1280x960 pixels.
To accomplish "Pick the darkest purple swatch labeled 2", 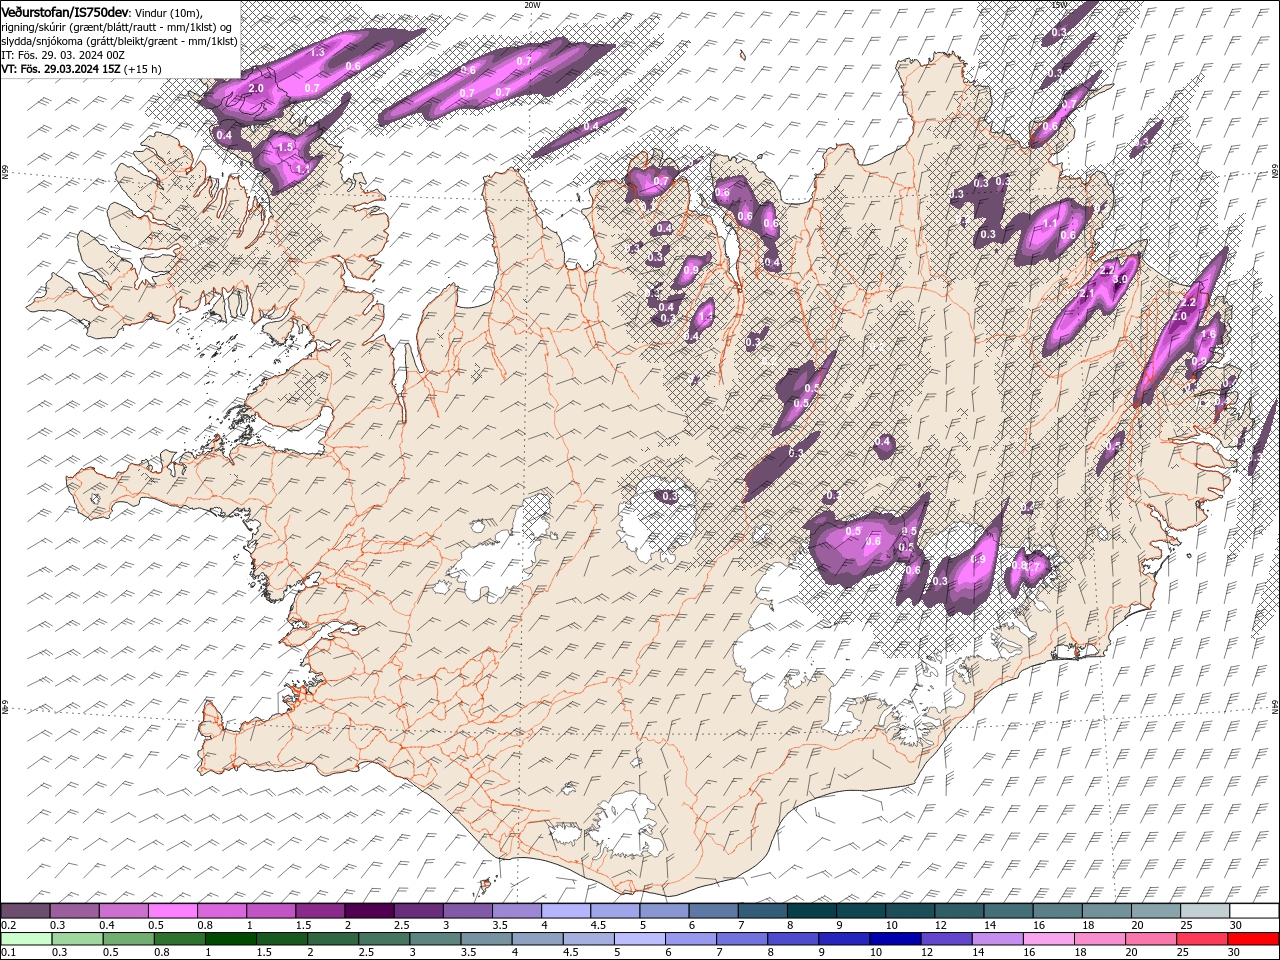I will [368, 911].
